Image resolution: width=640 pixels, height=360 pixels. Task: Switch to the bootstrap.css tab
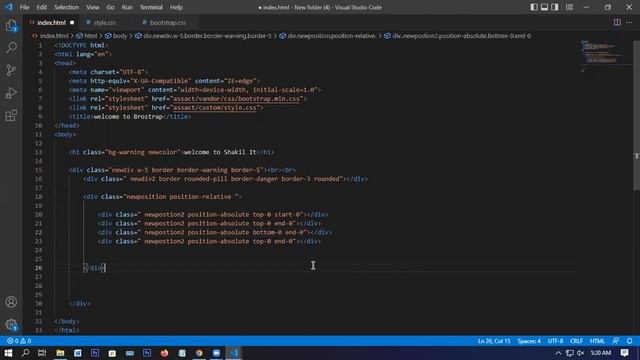(x=167, y=22)
